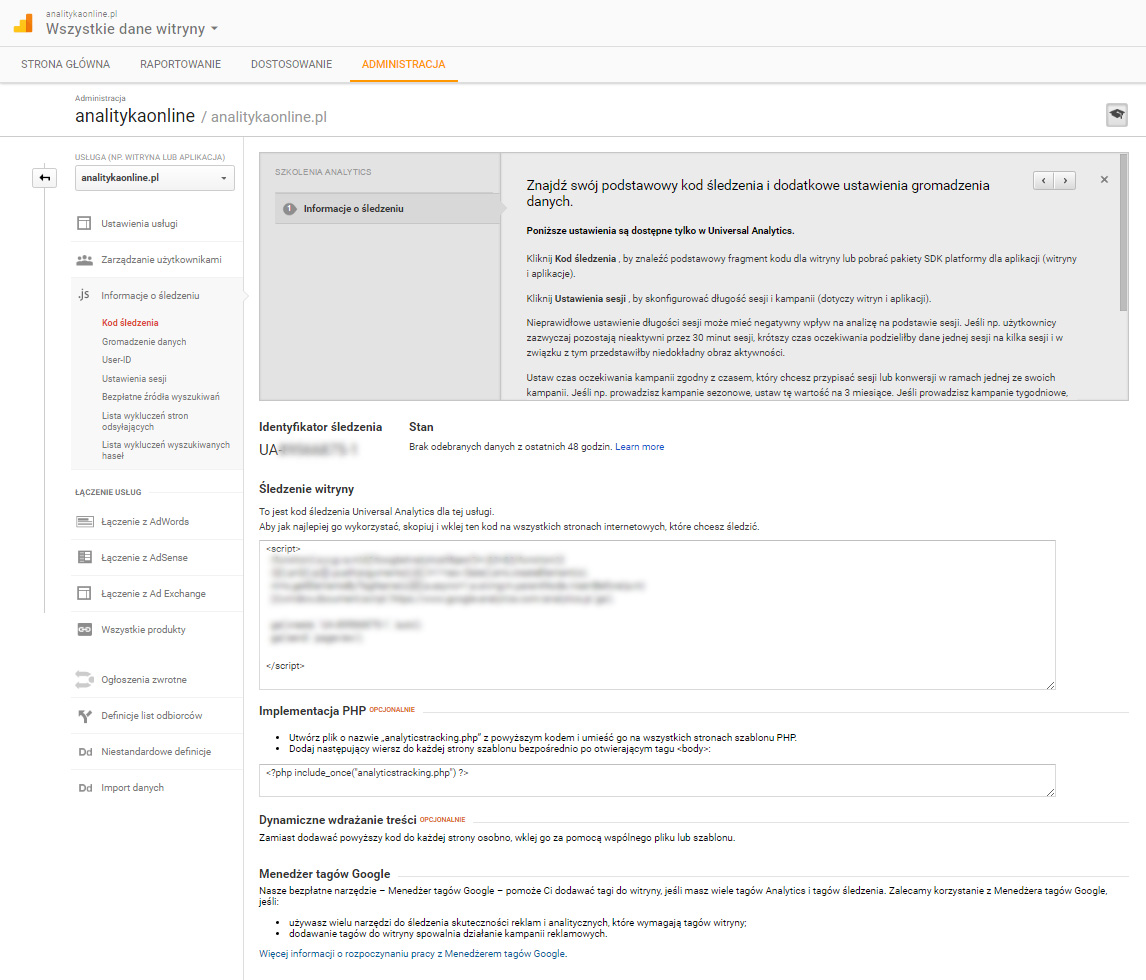The image size is (1146, 980).
Task: Open the Wszystkie dane witryny view dropdown
Action: coord(132,29)
